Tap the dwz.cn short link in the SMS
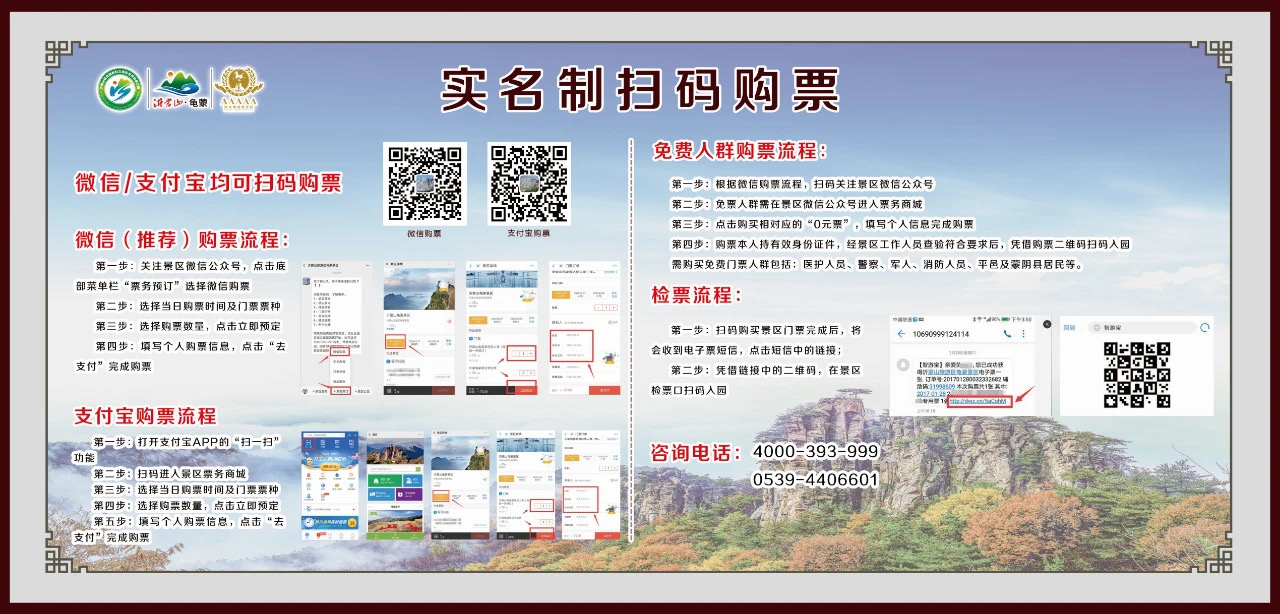This screenshot has width=1280, height=614. click(x=979, y=401)
